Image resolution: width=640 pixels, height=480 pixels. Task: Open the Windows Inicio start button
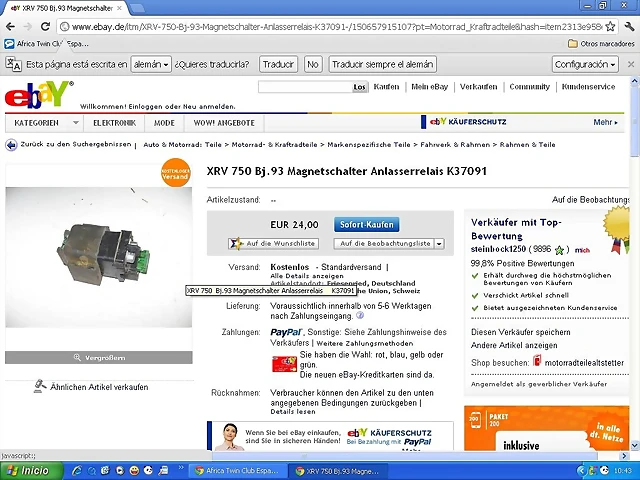click(31, 471)
